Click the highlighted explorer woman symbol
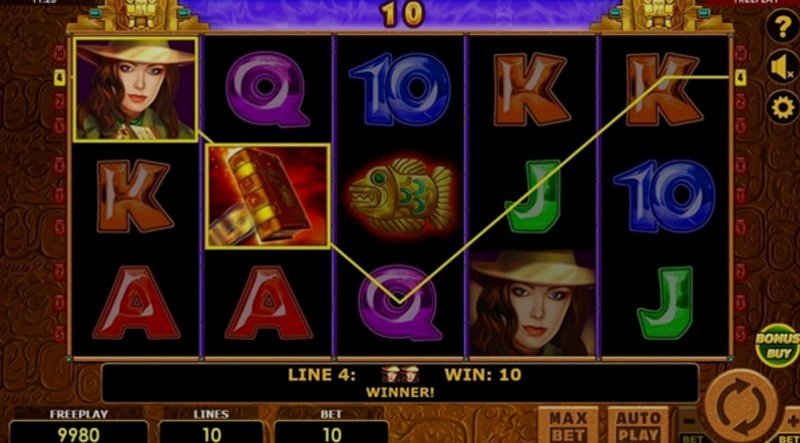The width and height of the screenshot is (800, 443). click(135, 89)
